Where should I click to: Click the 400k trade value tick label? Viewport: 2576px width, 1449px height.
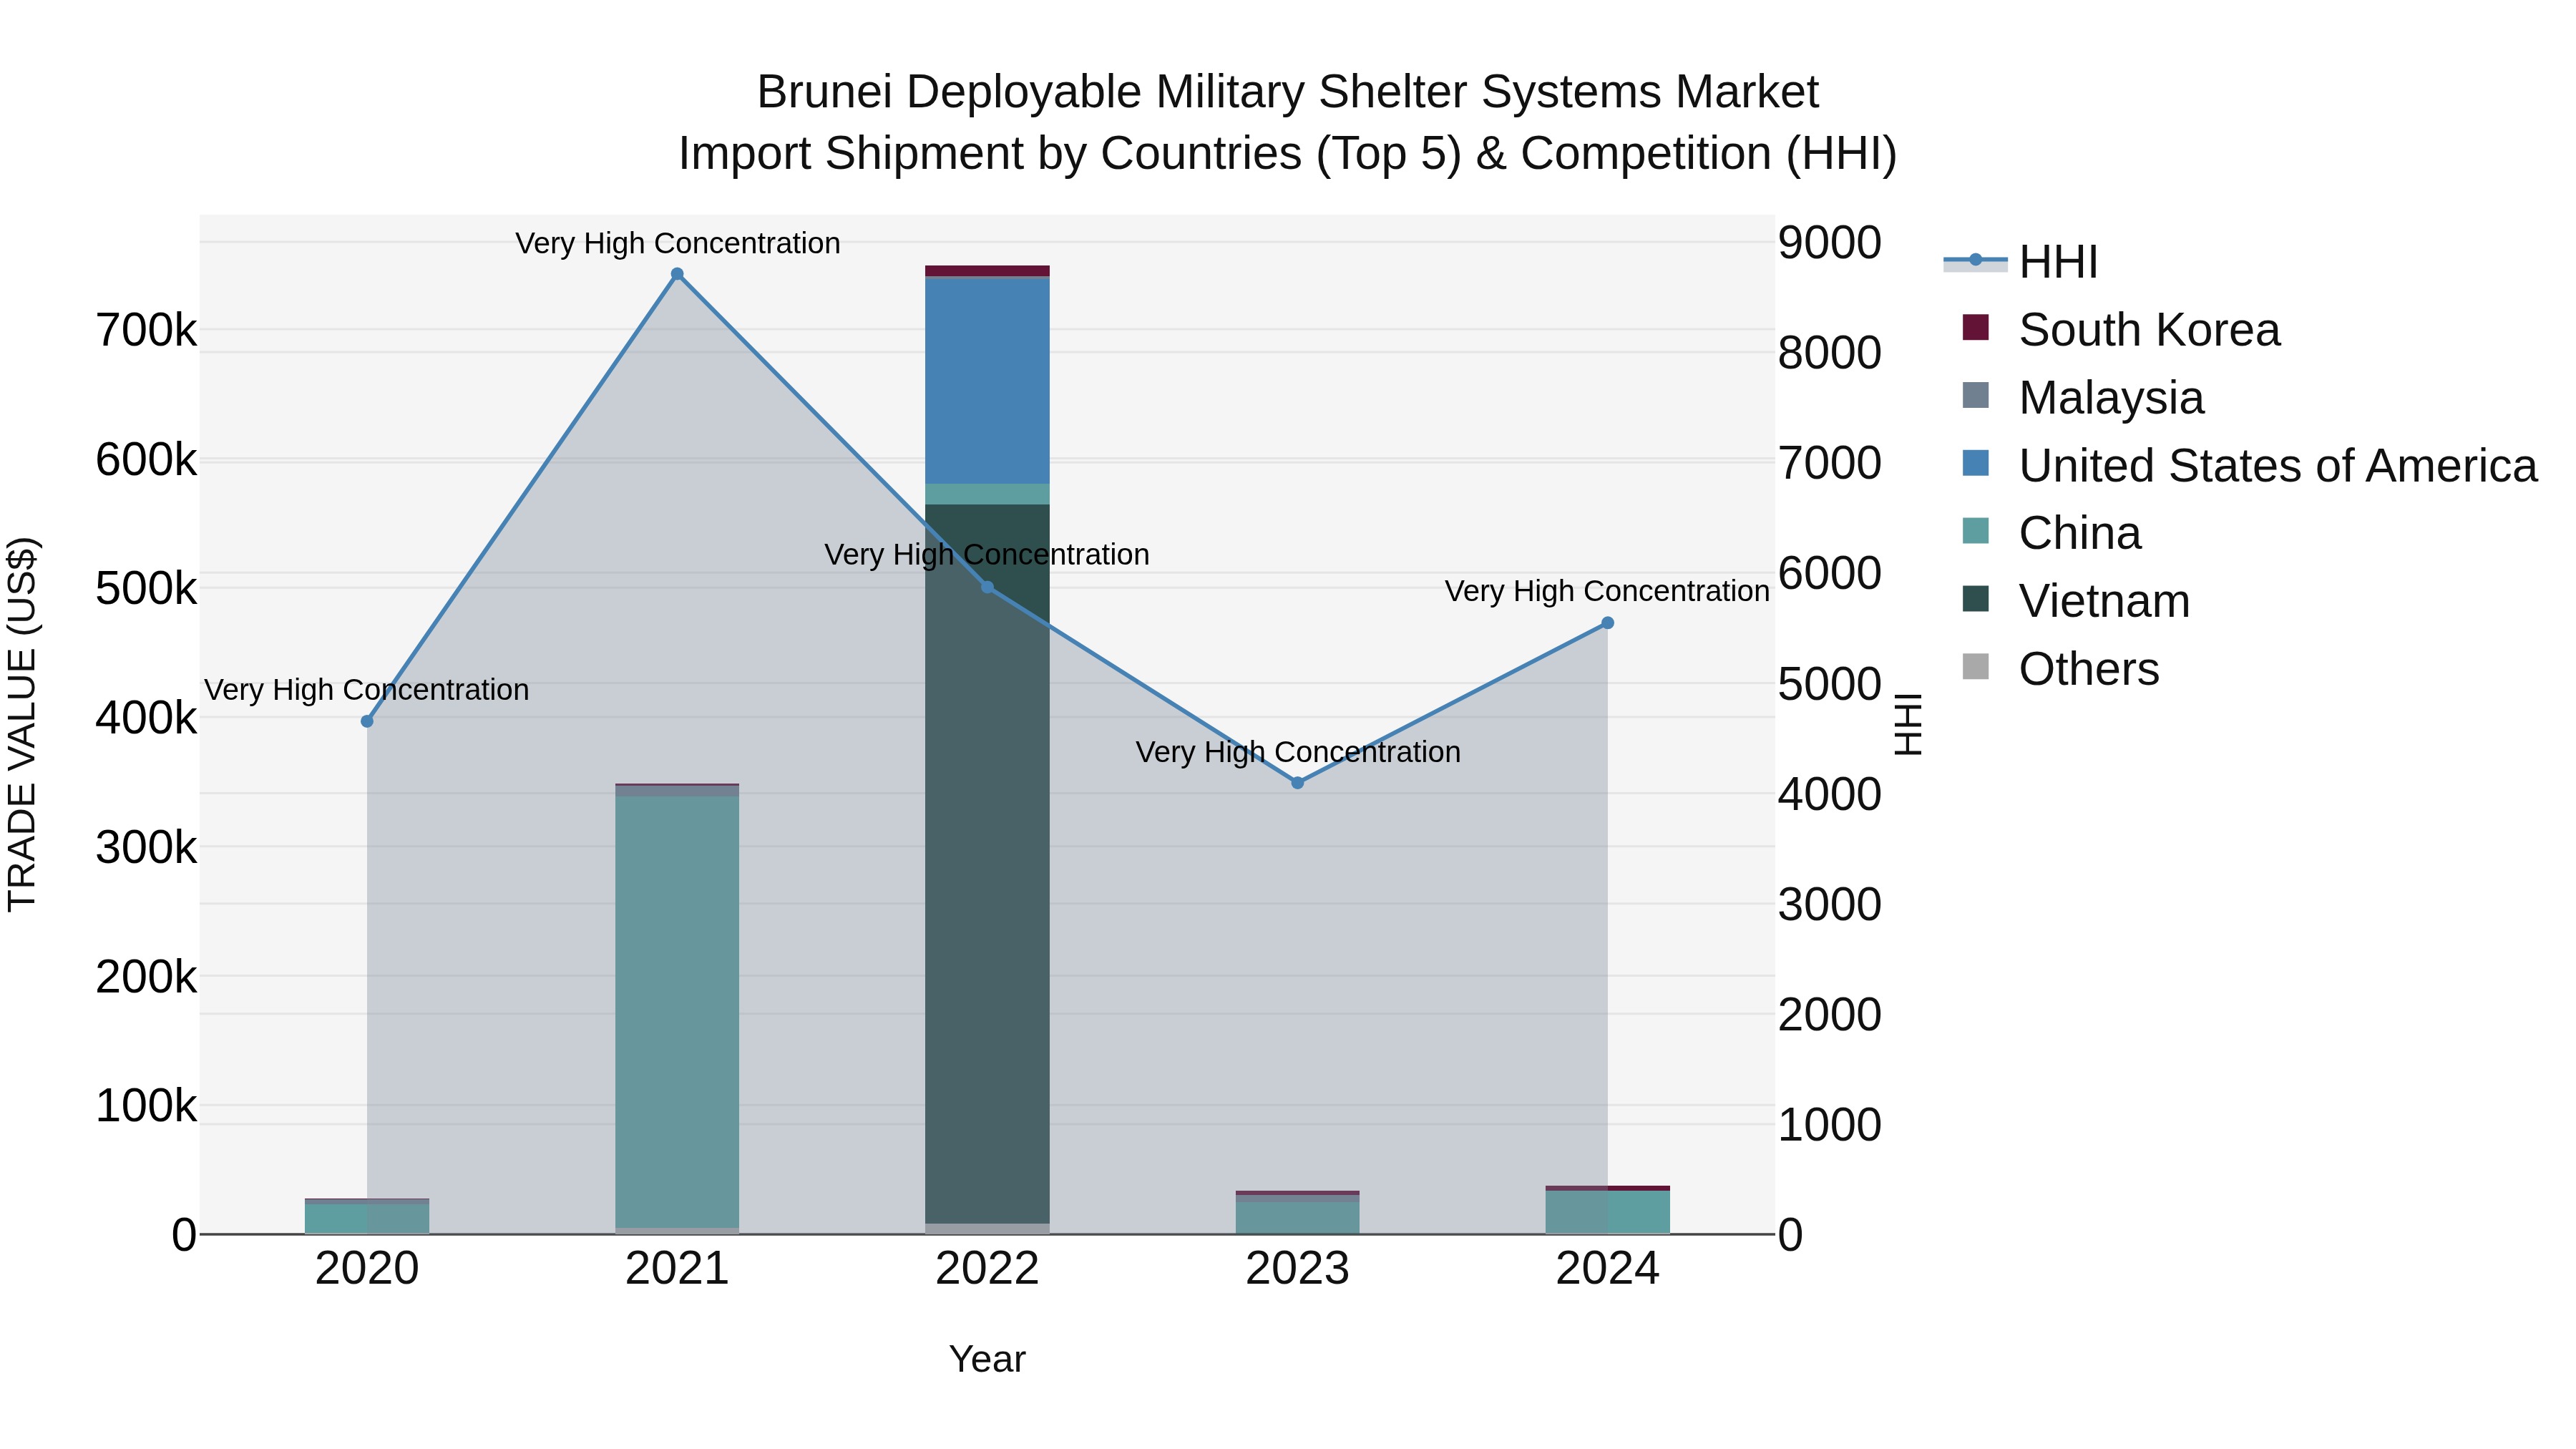(x=146, y=718)
